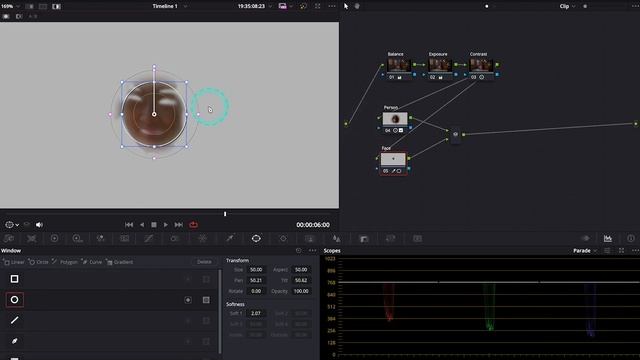Open the Keyframes panel icon
Screen dimensions: 640x360
tap(585, 238)
